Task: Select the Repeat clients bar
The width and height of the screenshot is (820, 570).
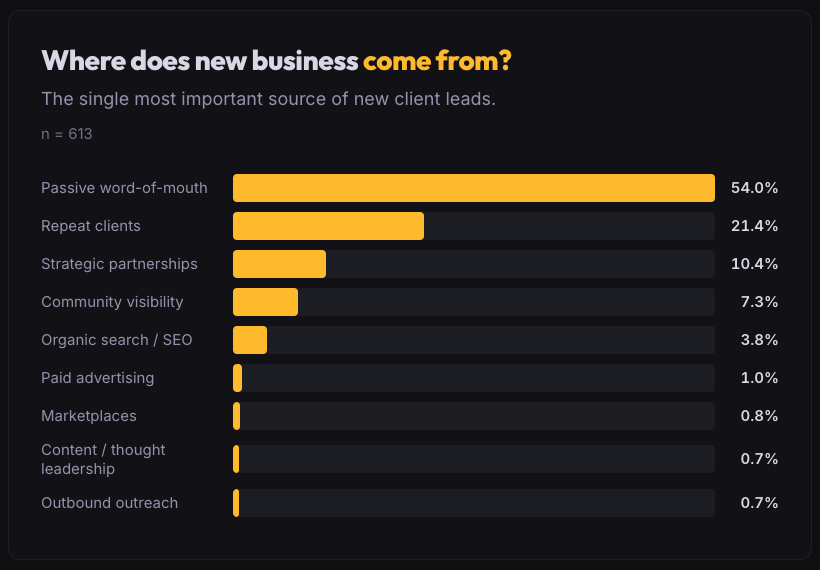Action: (328, 226)
